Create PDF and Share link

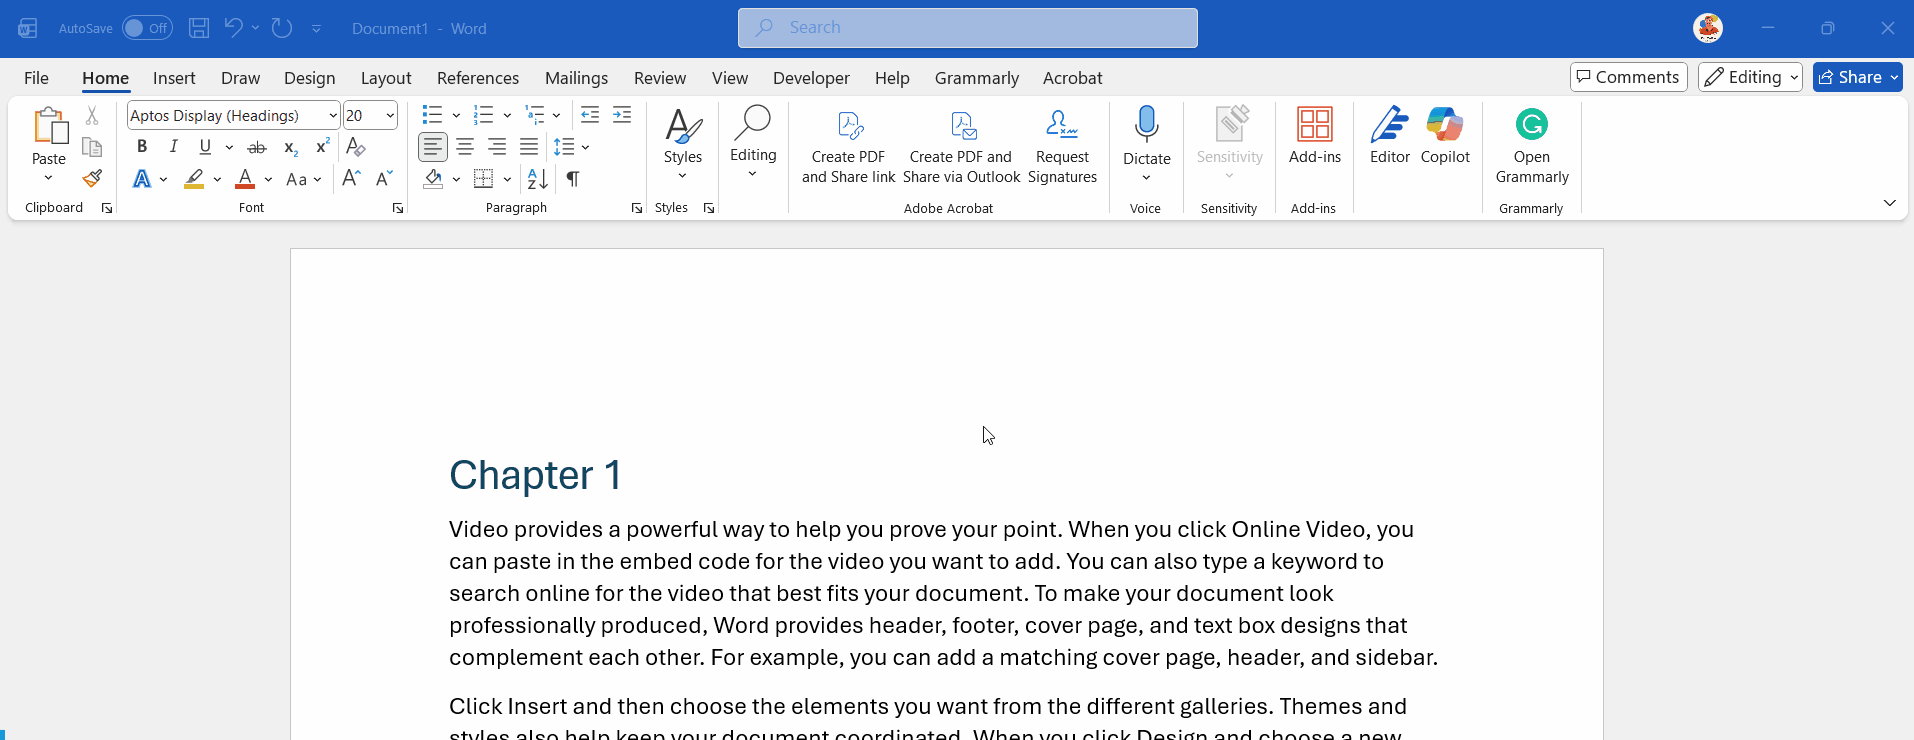849,147
